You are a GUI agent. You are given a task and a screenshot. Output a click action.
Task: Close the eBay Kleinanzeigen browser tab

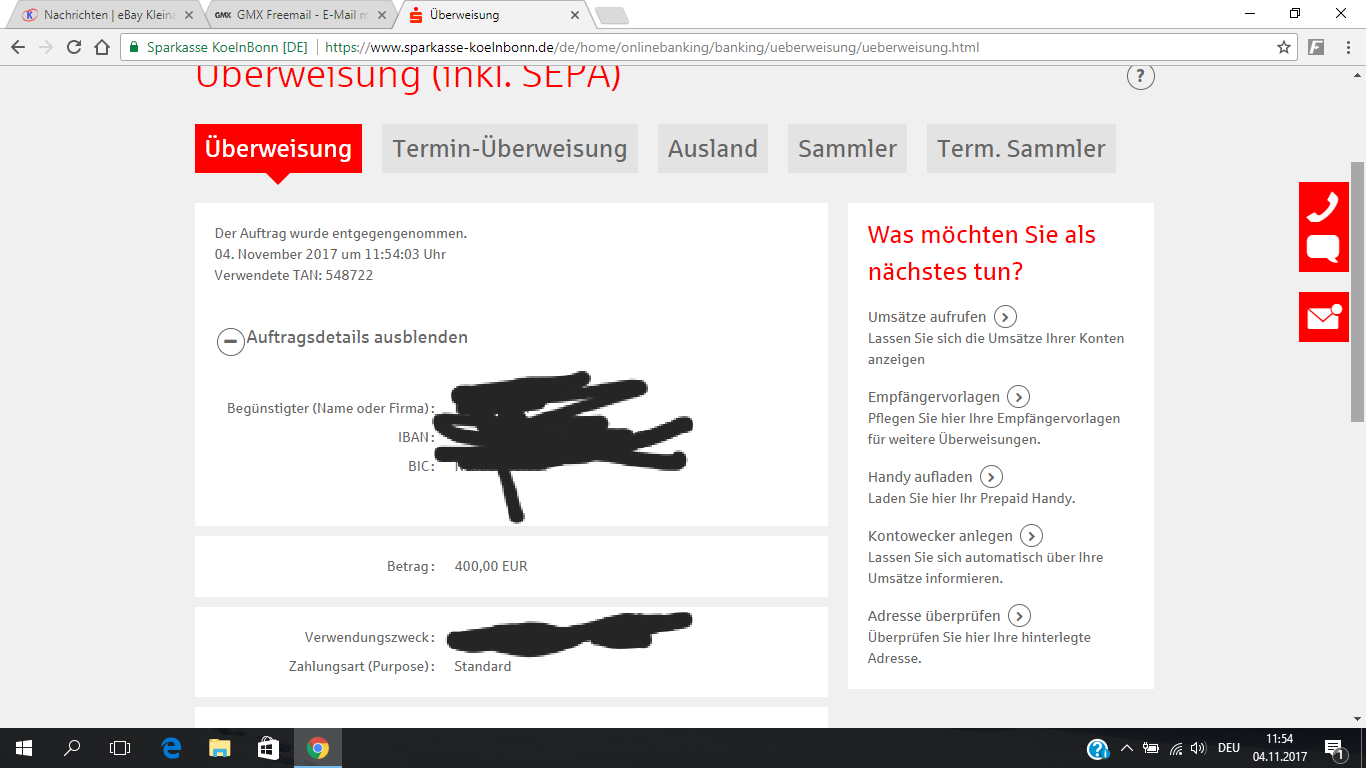(x=189, y=15)
